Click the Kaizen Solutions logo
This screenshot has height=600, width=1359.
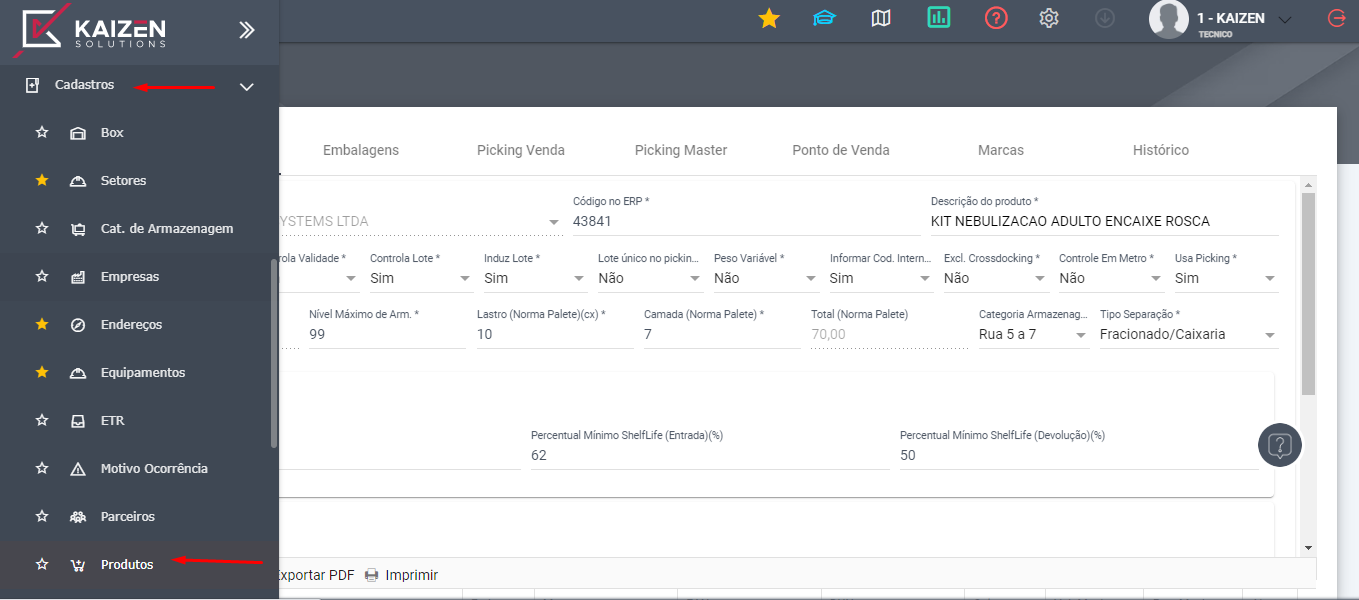pyautogui.click(x=92, y=29)
